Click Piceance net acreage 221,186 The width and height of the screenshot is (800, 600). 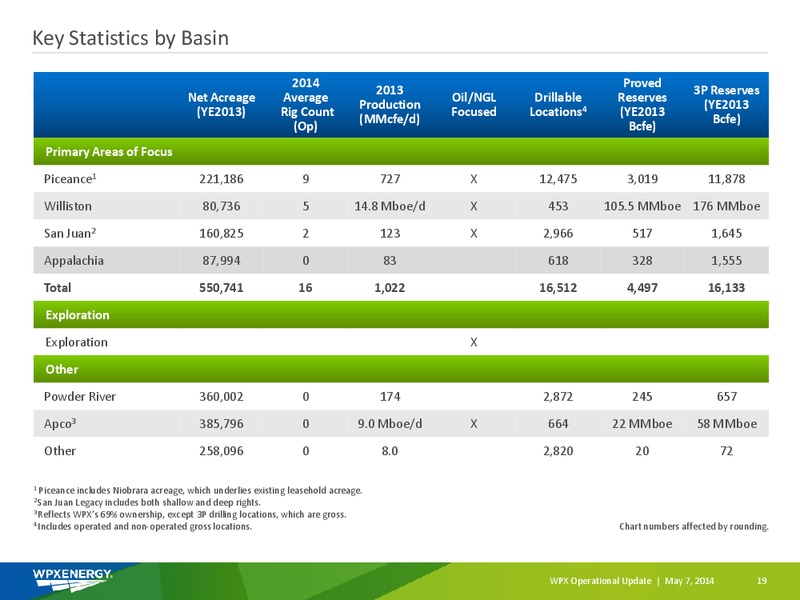[x=221, y=179]
